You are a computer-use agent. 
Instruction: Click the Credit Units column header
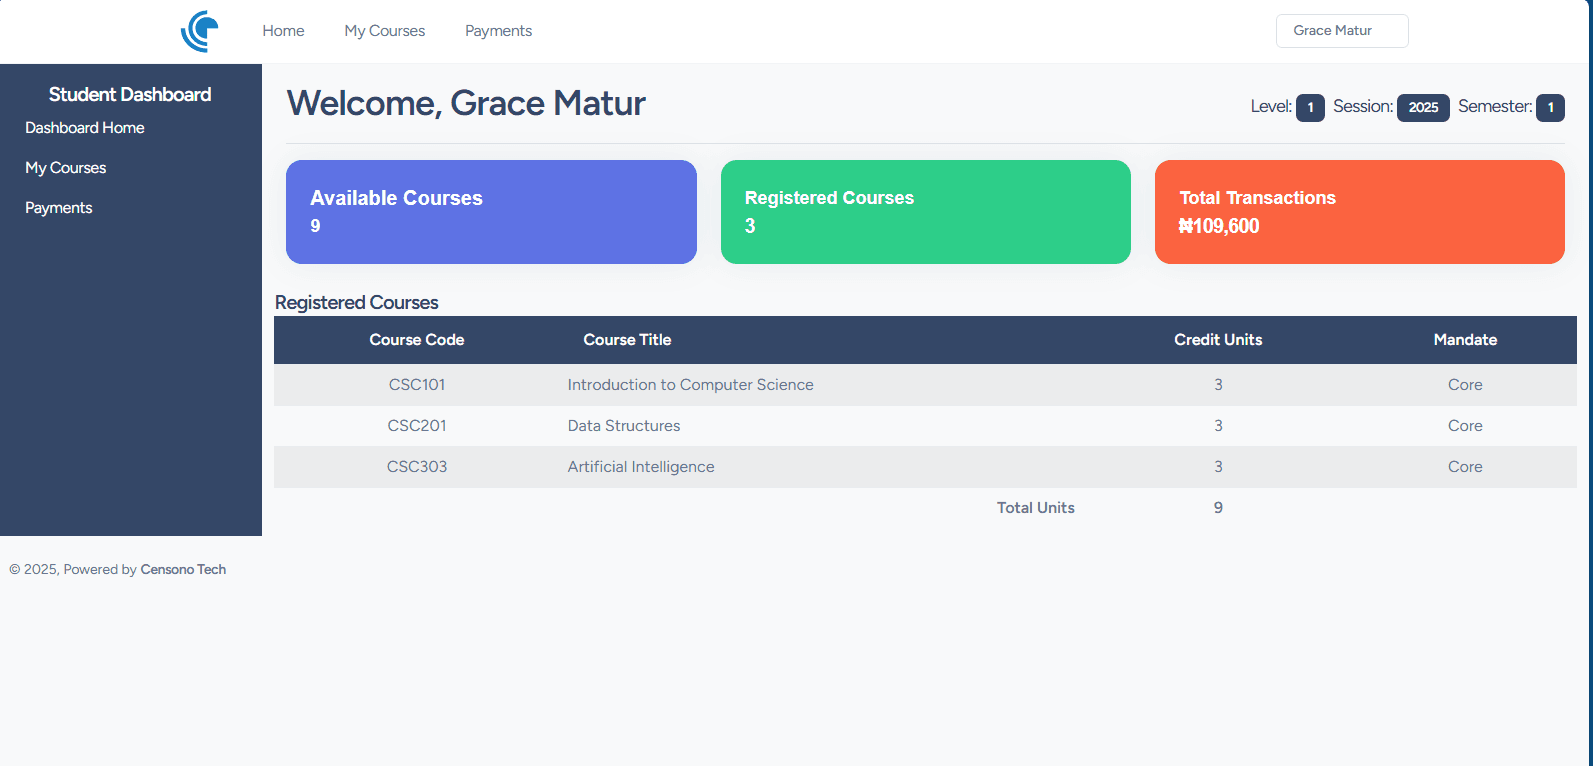[1218, 340]
